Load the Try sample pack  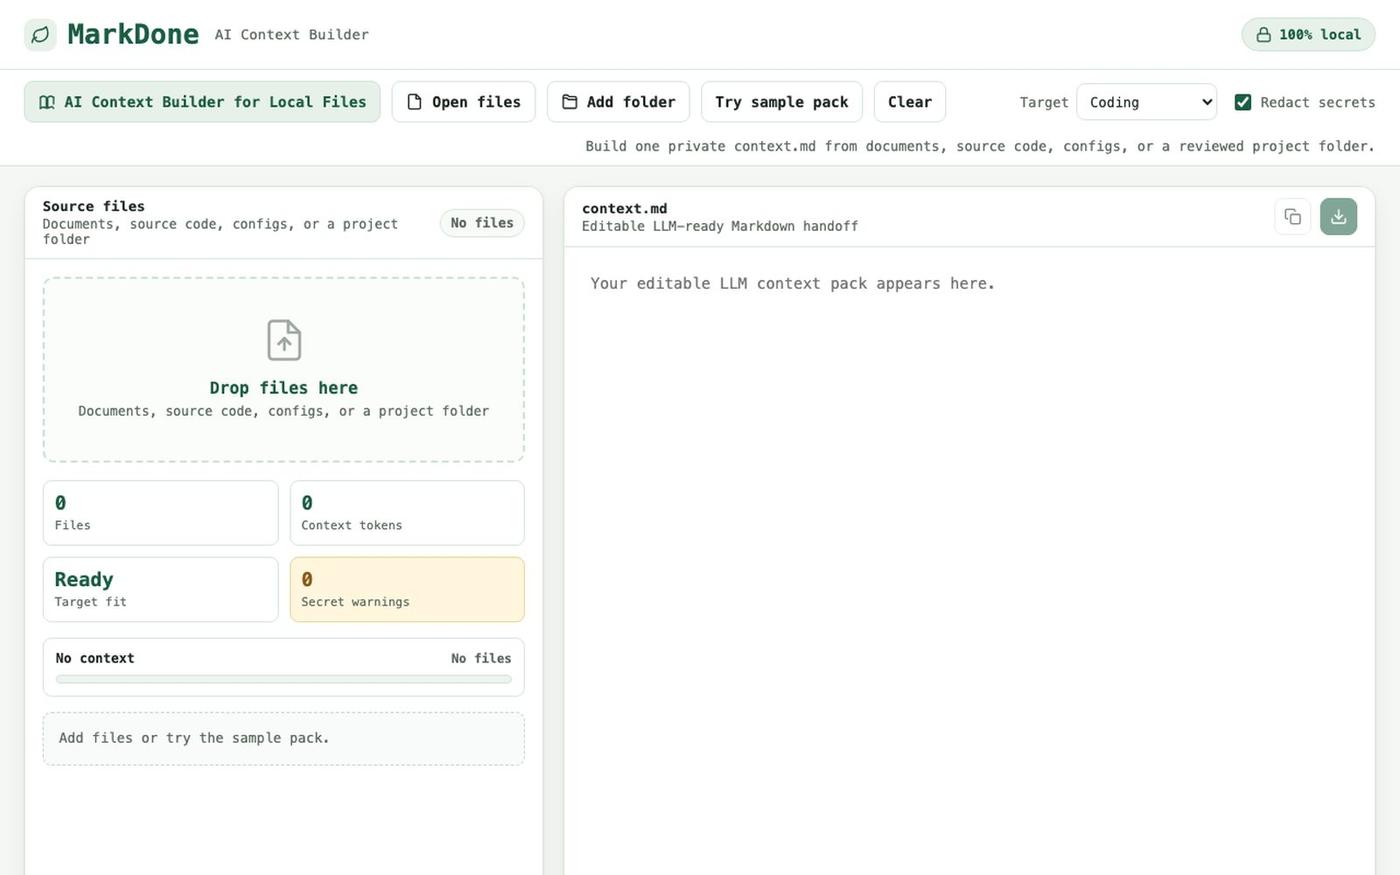(x=781, y=102)
